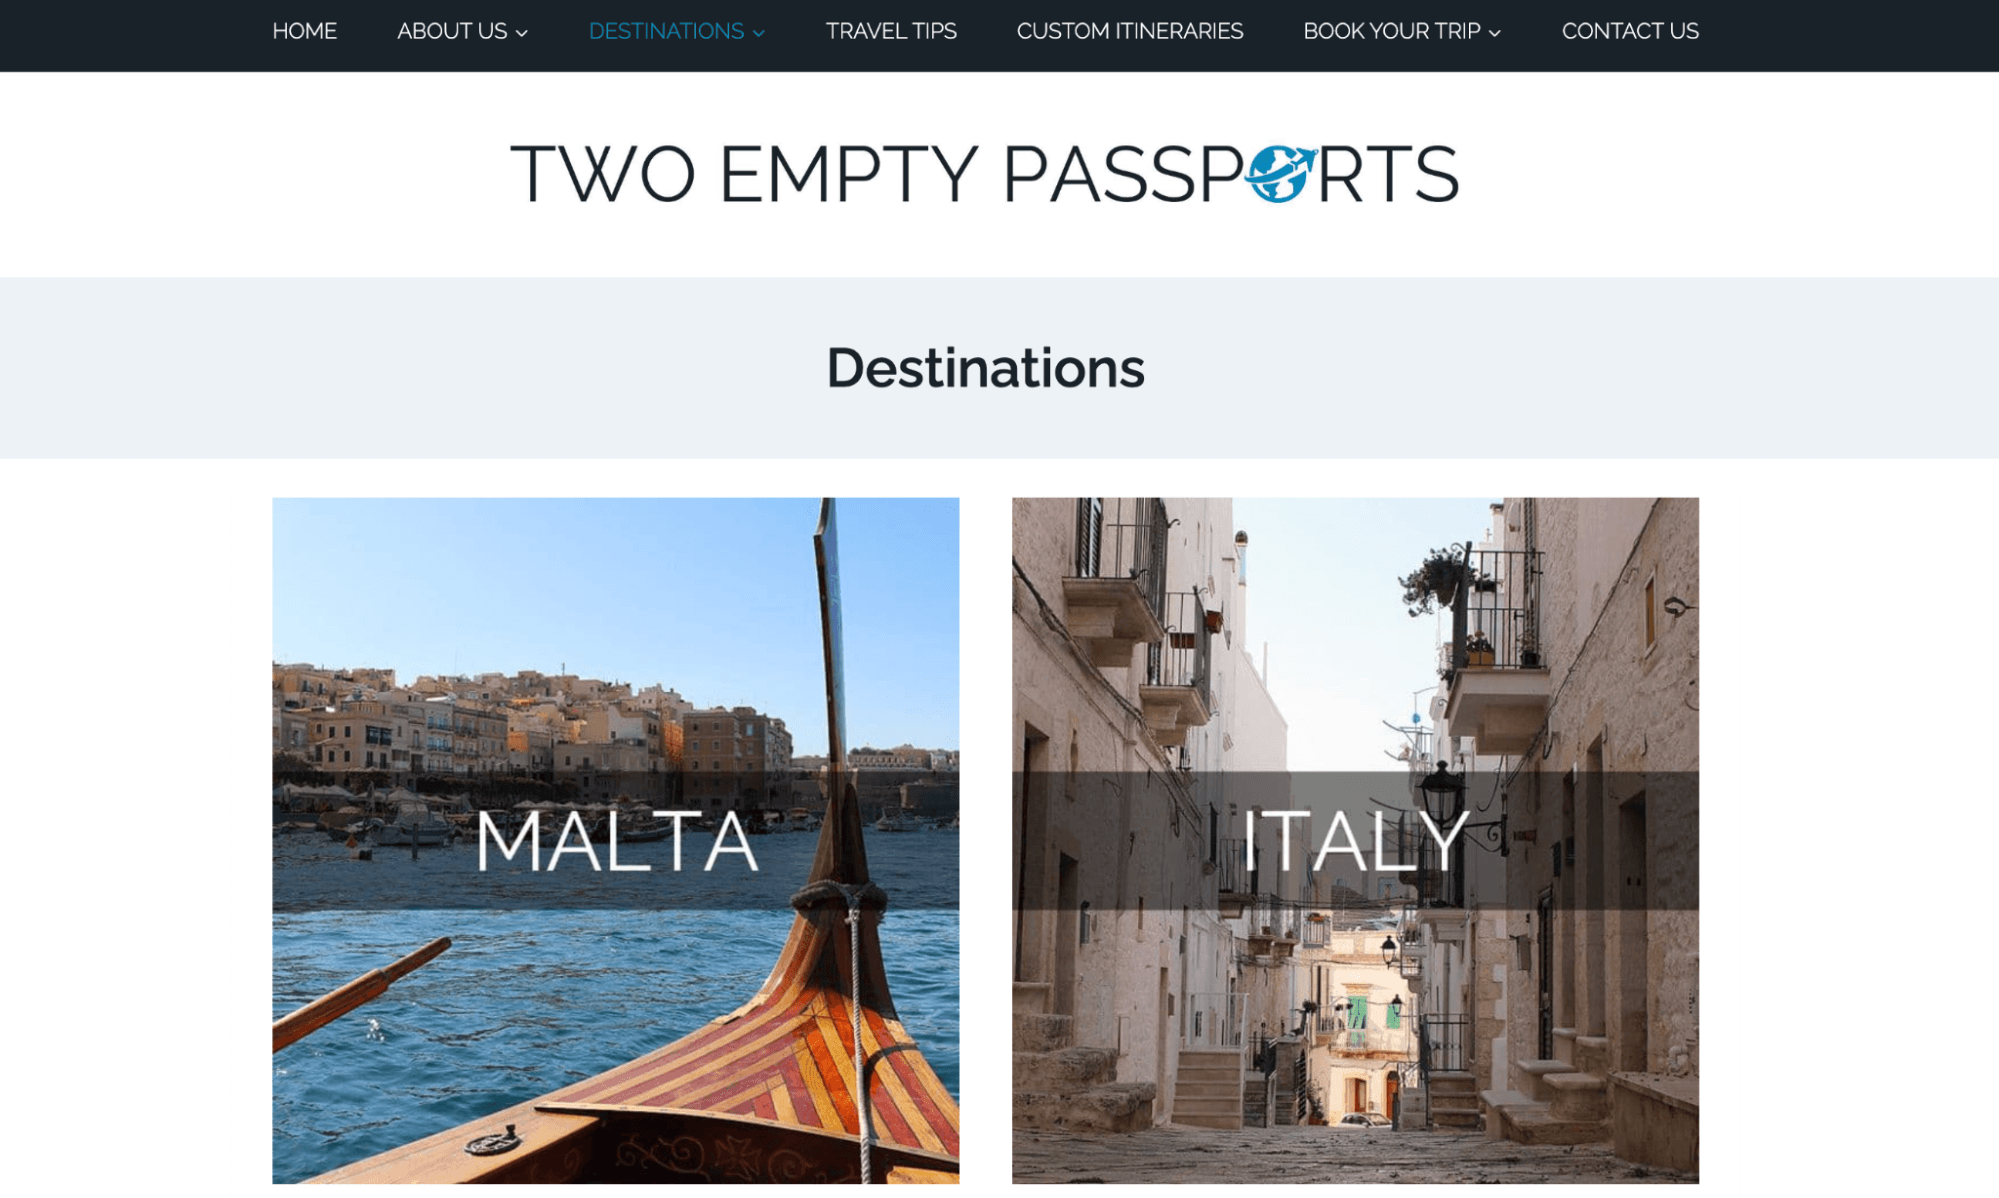Screen dimensions: 1999x1198
Task: Select the Destinations menu label
Action: [x=666, y=31]
